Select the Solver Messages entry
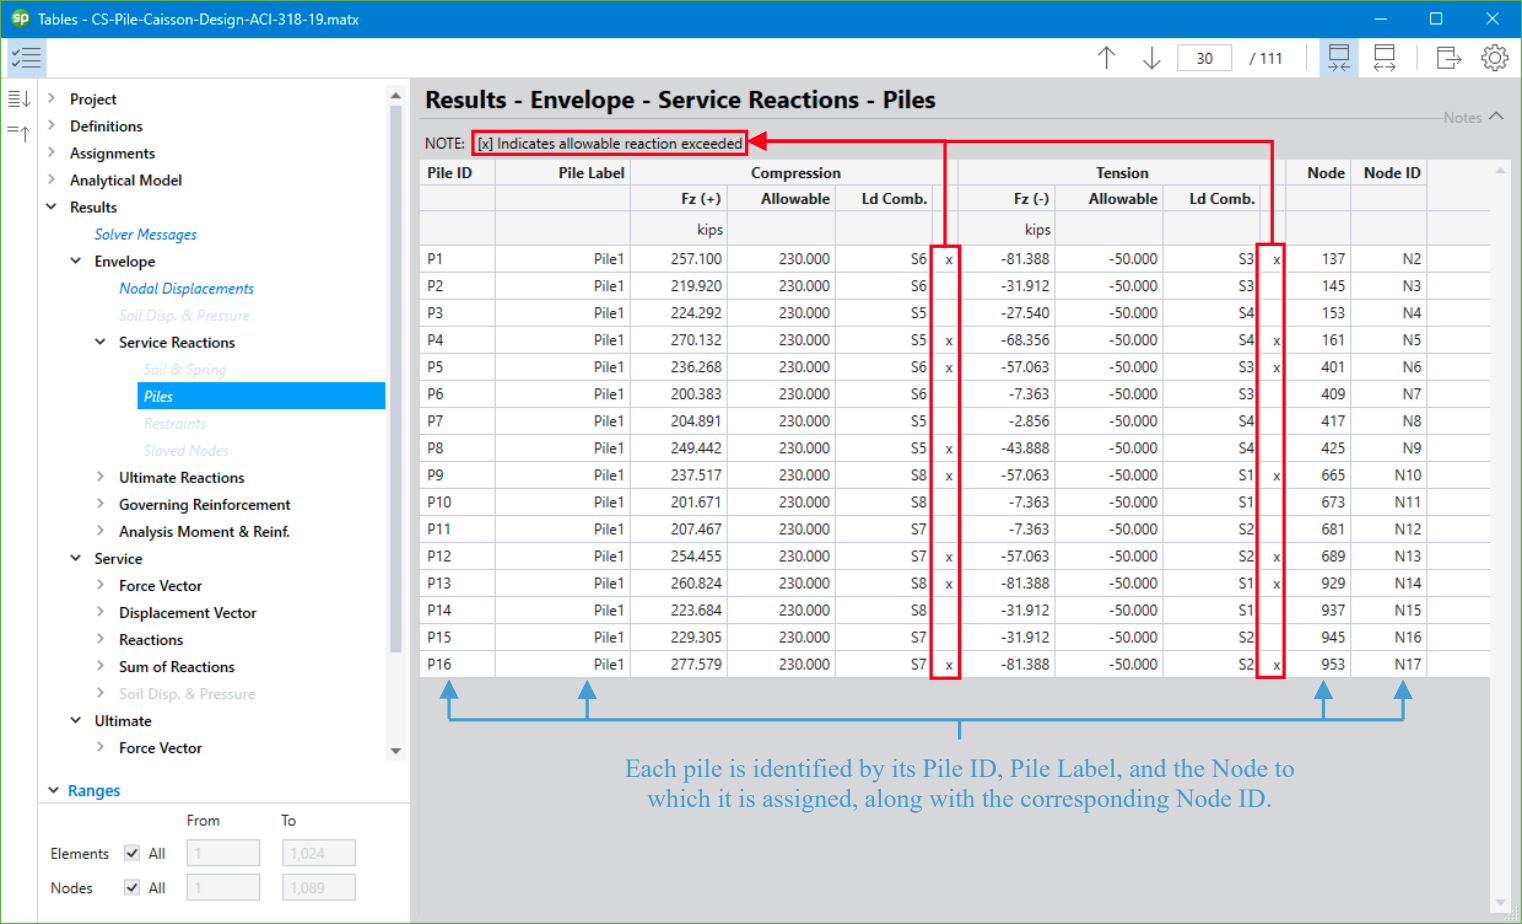The height and width of the screenshot is (924, 1522). [145, 234]
